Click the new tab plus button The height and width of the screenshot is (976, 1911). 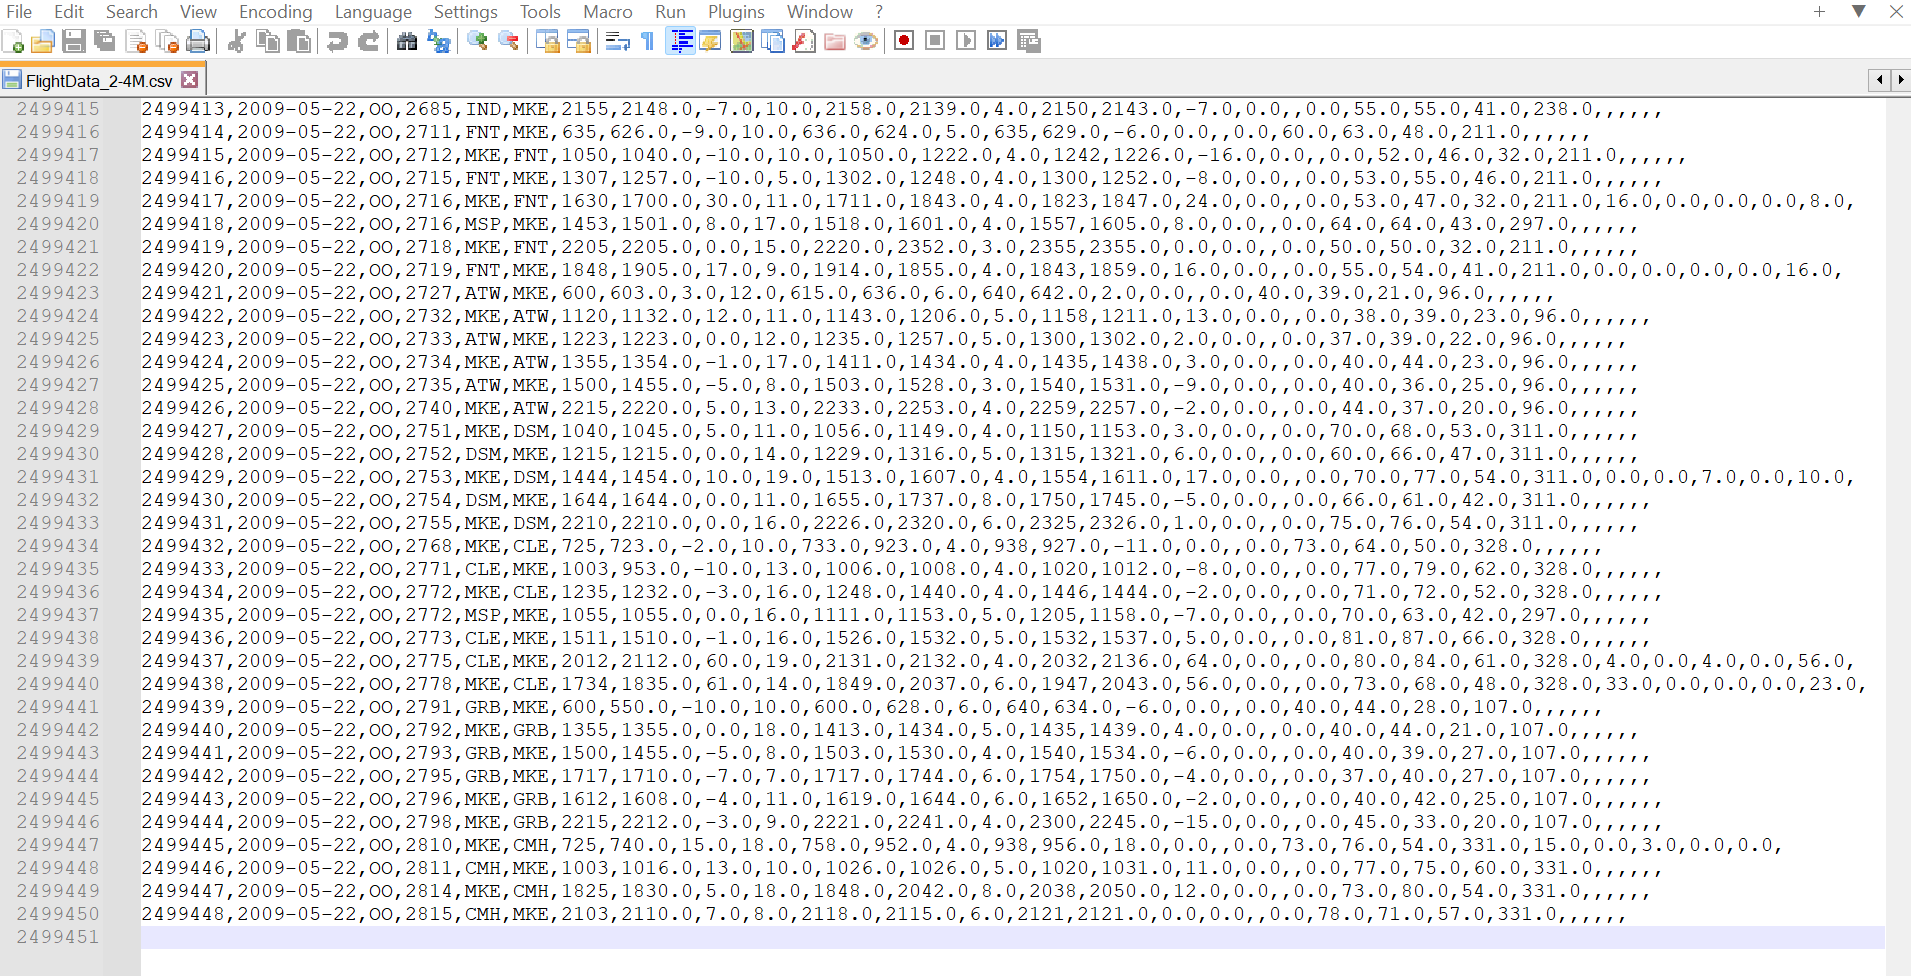(x=1818, y=12)
